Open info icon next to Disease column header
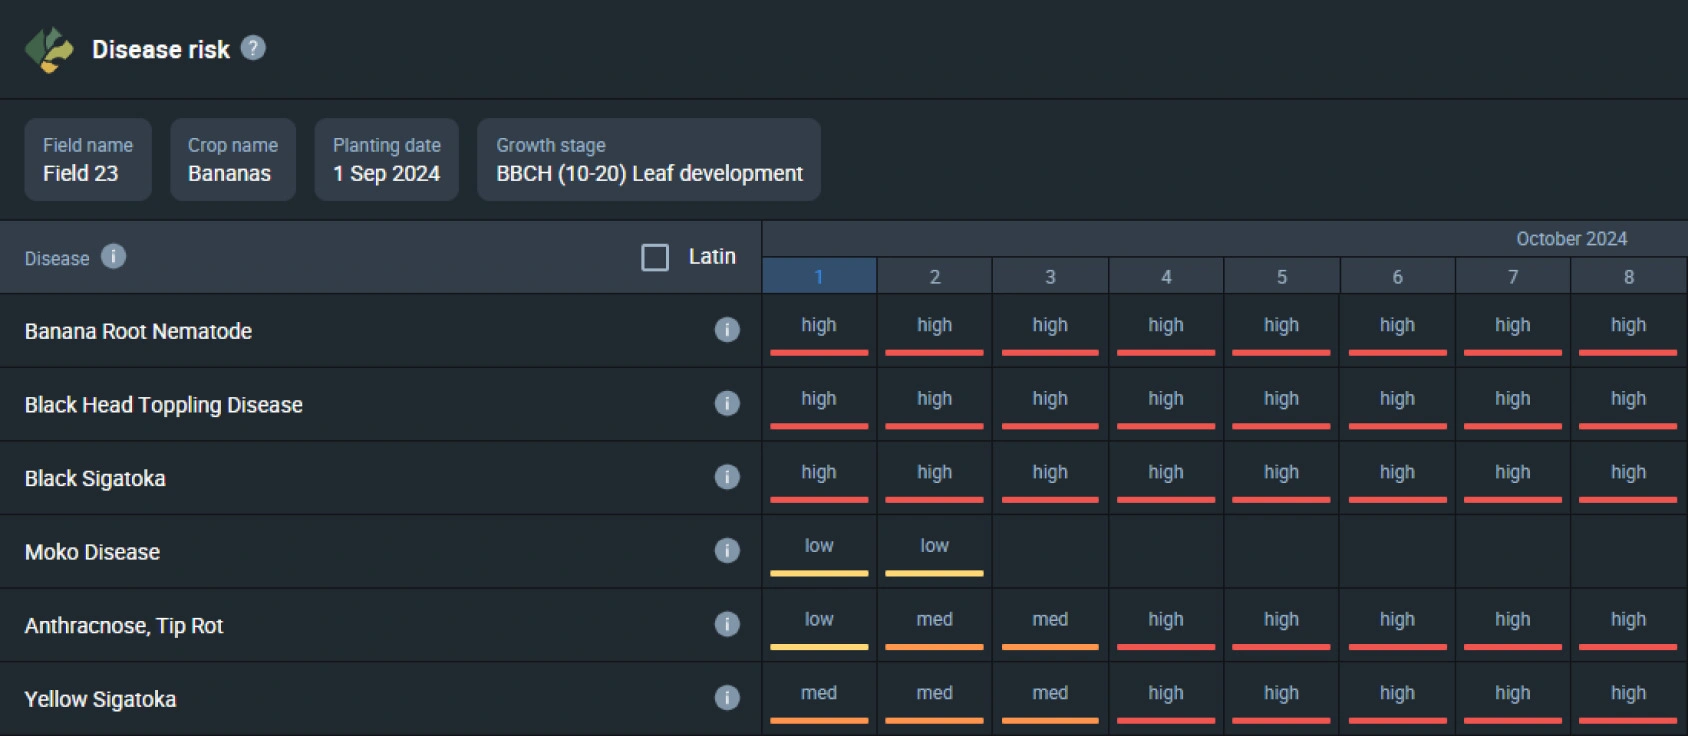 [114, 257]
